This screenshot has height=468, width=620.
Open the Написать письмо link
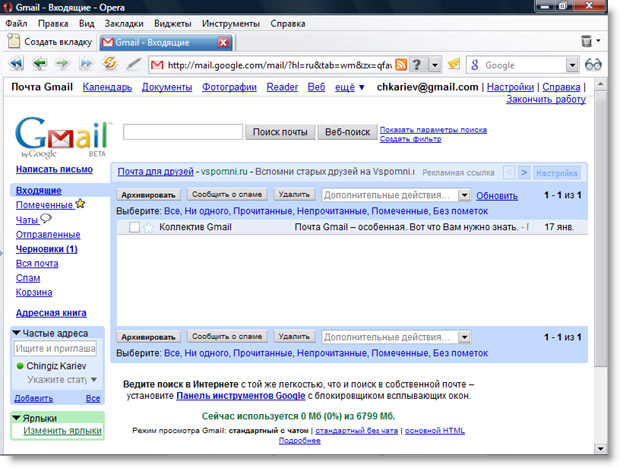[54, 169]
